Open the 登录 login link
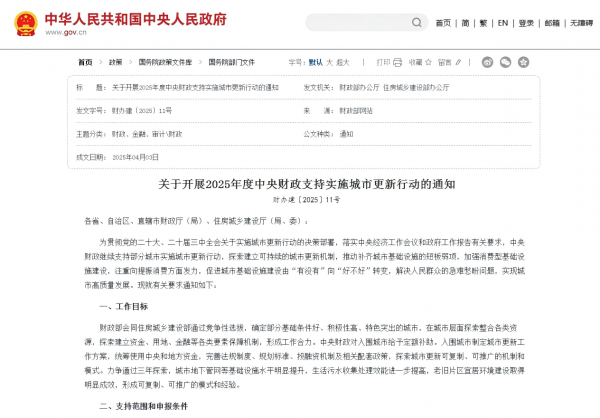The image size is (600, 418). 526,23
